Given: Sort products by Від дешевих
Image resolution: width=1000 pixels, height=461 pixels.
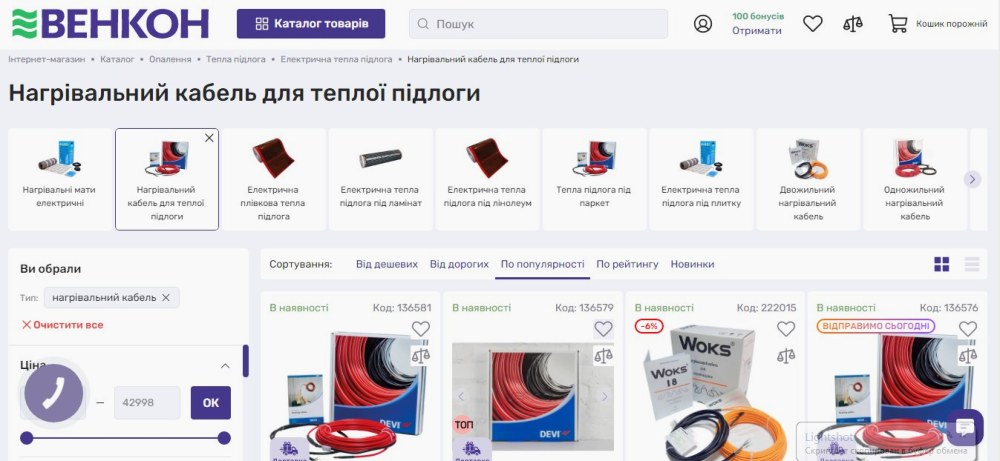Looking at the screenshot, I should coord(386,264).
